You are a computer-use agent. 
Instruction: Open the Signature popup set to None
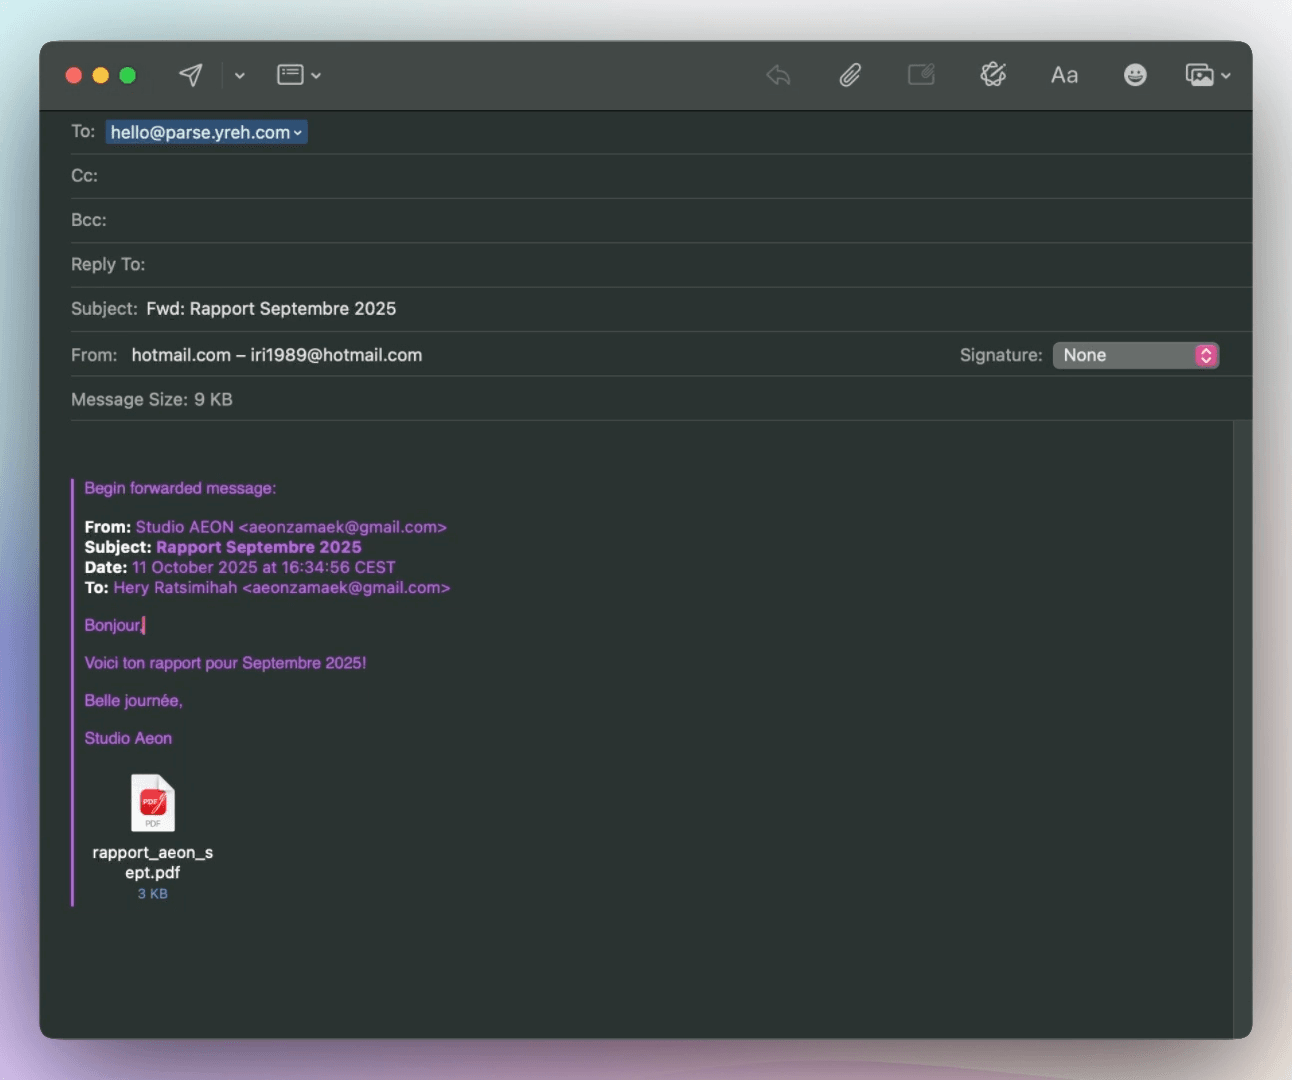[x=1135, y=355]
